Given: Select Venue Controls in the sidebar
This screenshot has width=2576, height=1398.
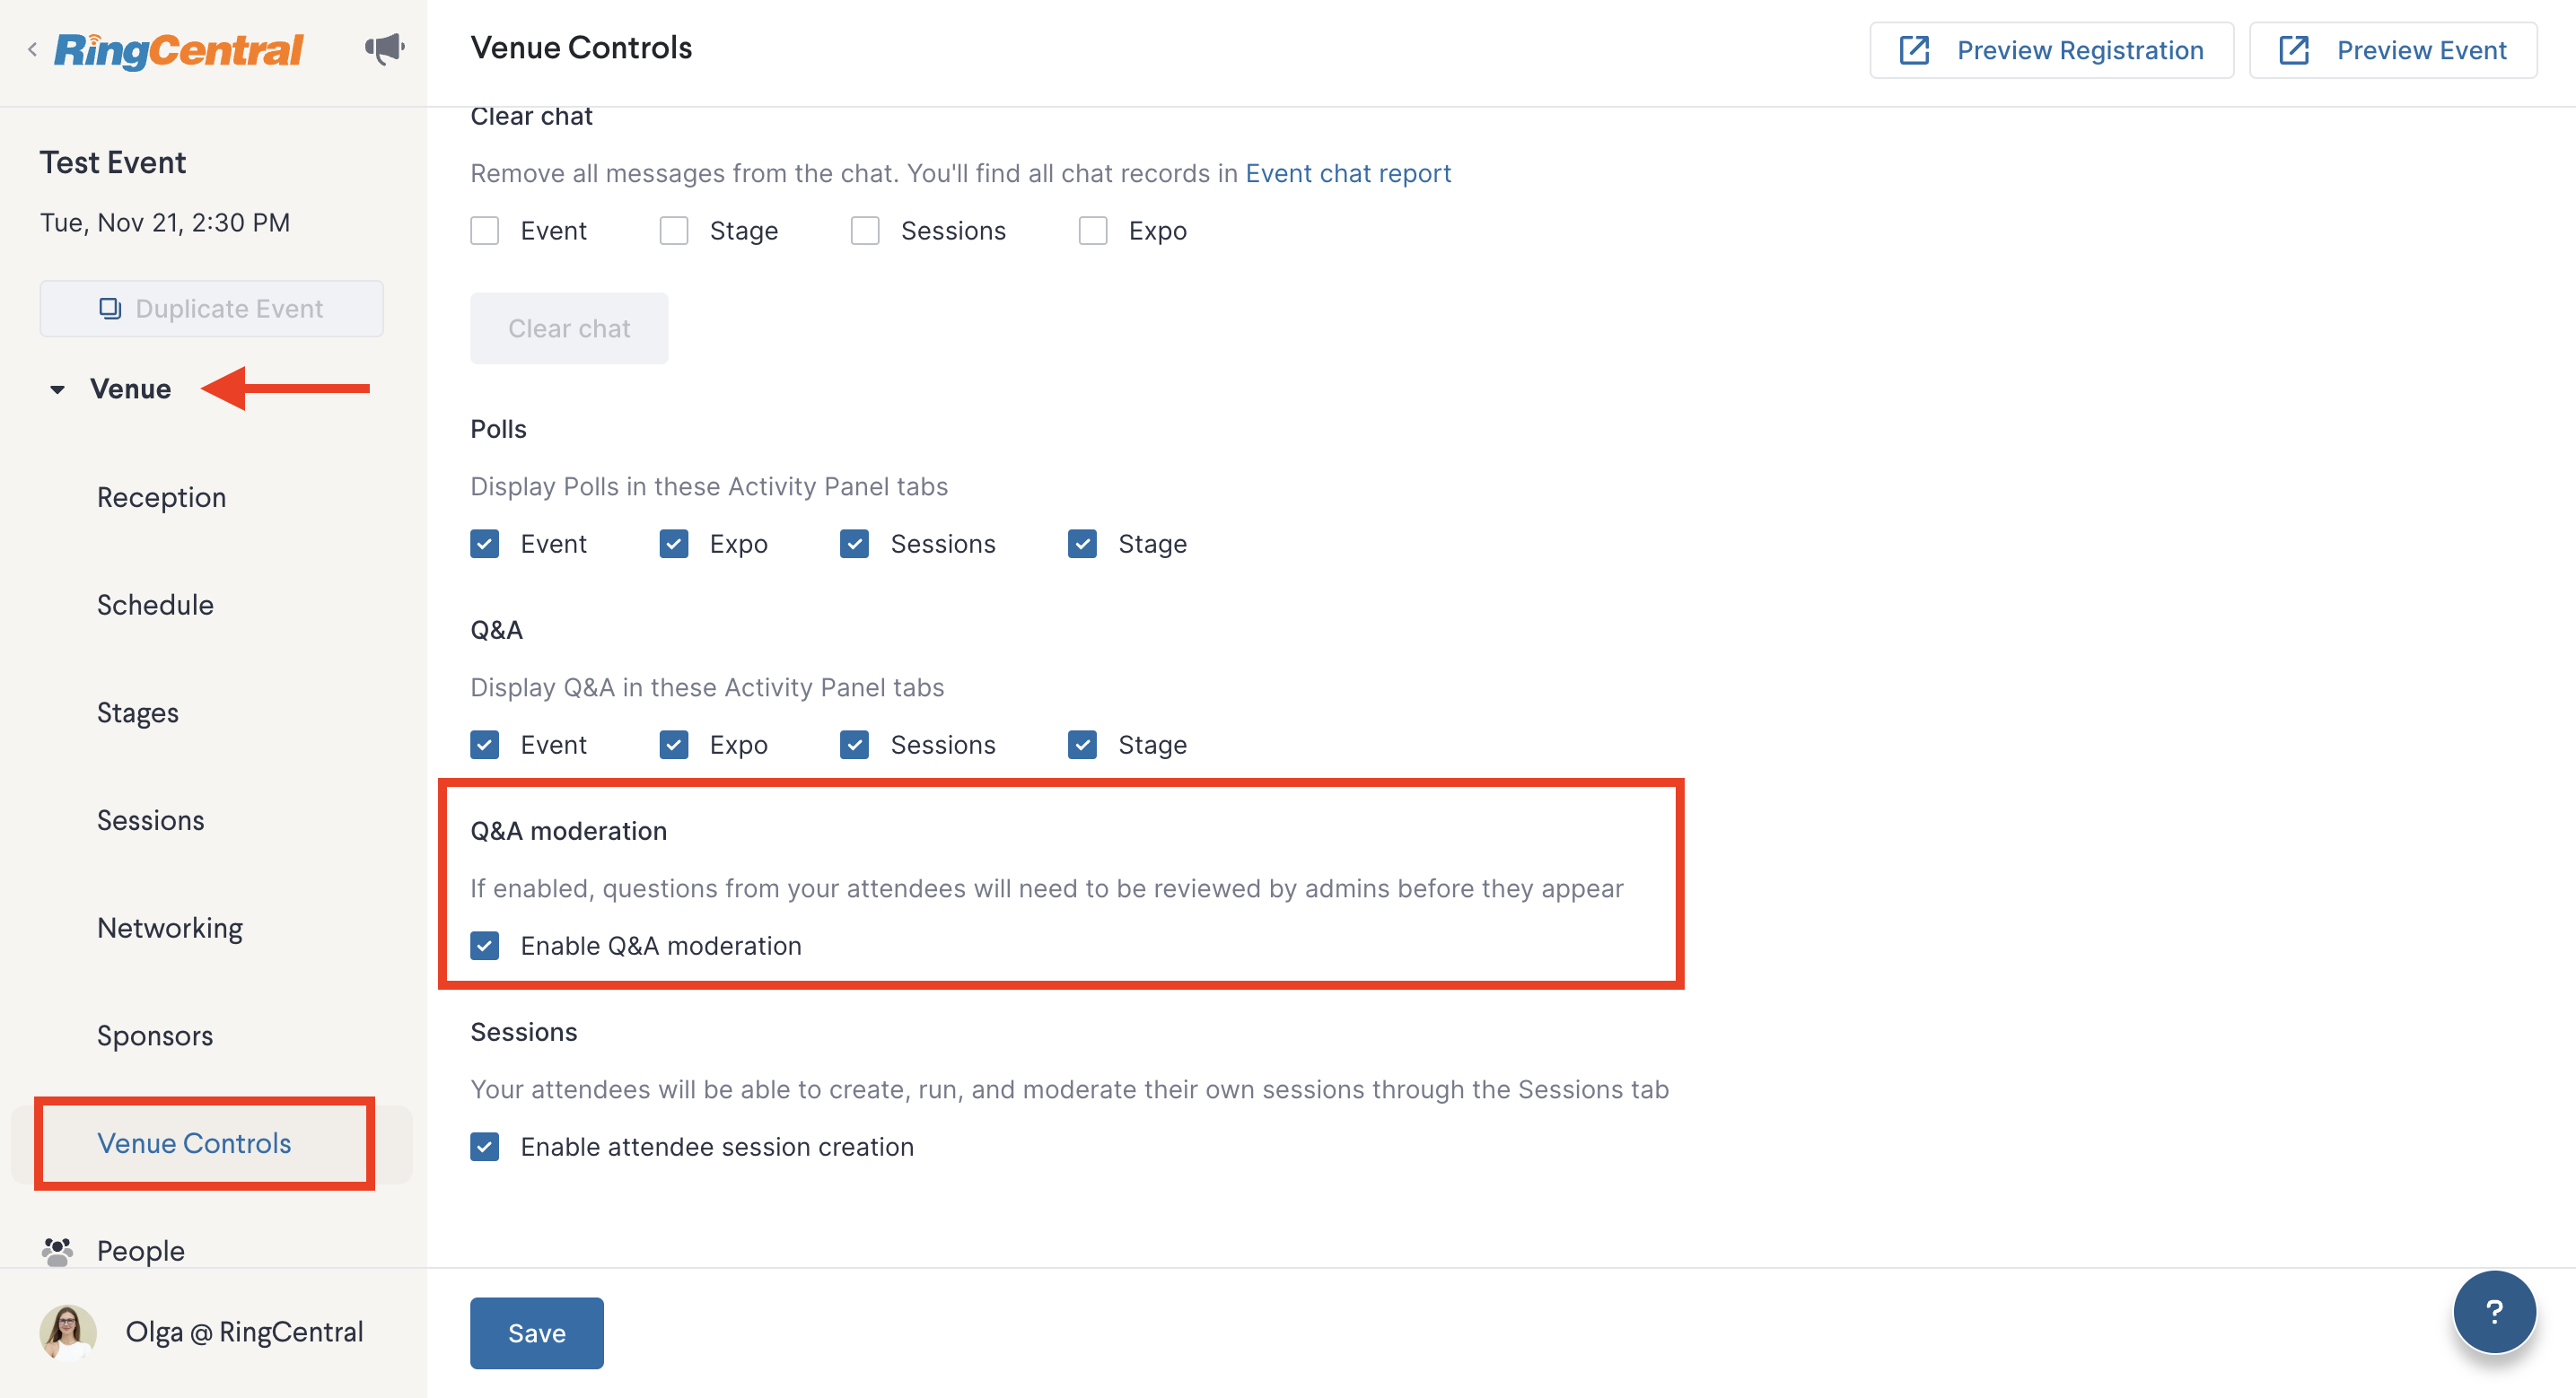Looking at the screenshot, I should [194, 1143].
